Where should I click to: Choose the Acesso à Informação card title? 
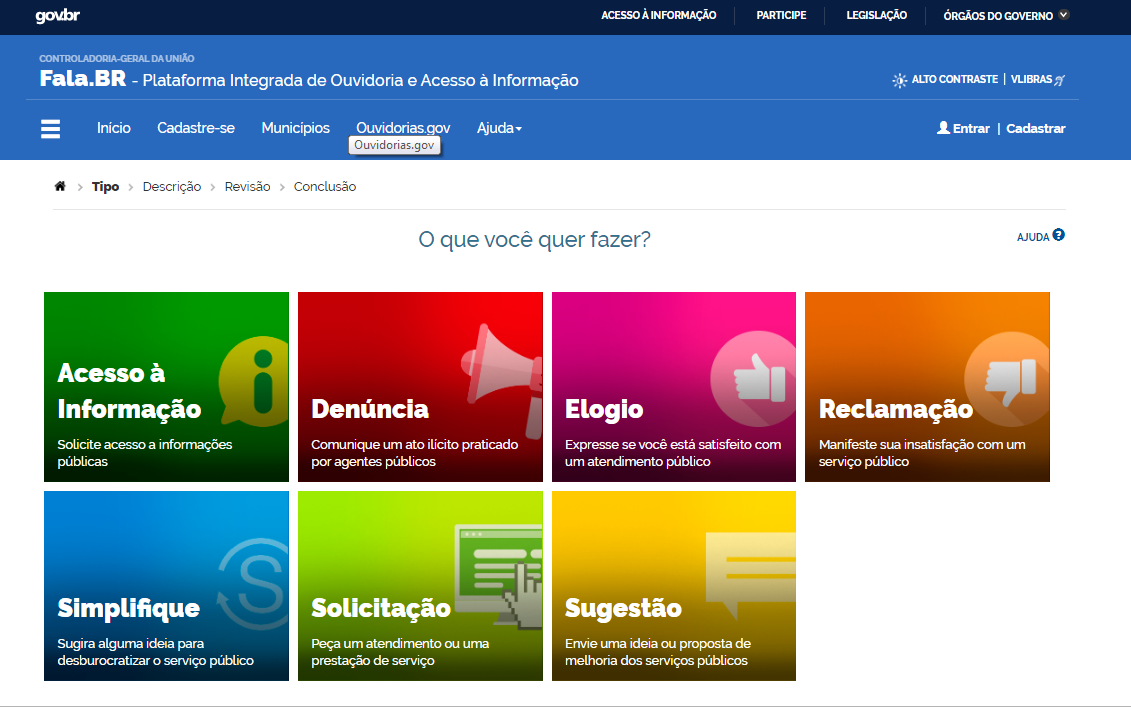[x=129, y=391]
